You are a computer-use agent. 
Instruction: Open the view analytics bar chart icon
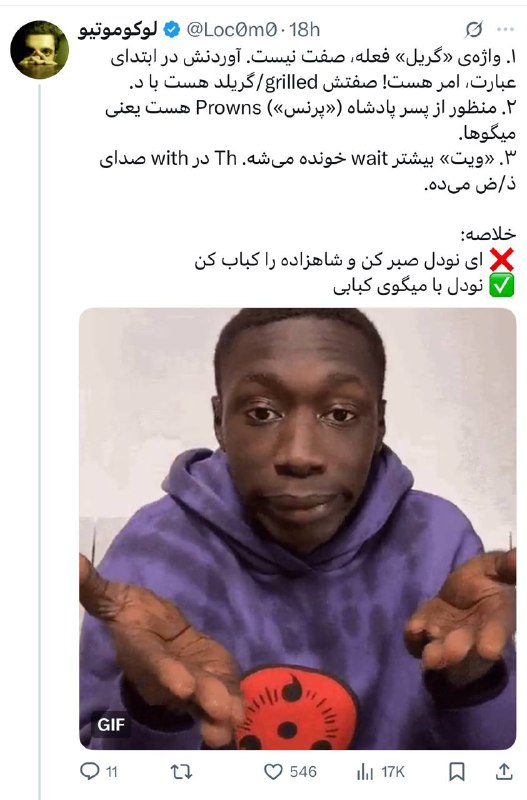[365, 771]
